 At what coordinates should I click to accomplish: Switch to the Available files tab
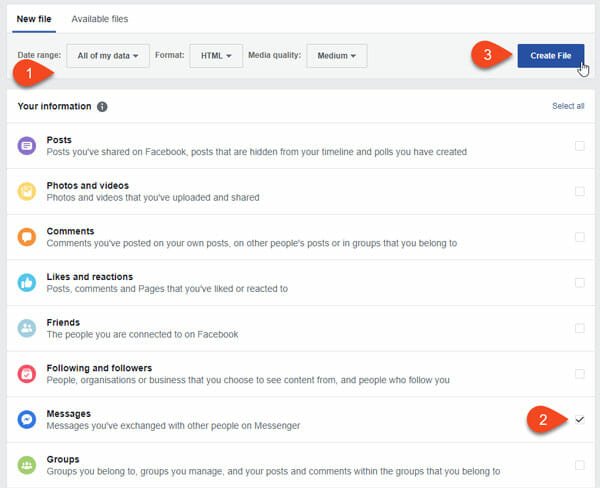point(100,19)
